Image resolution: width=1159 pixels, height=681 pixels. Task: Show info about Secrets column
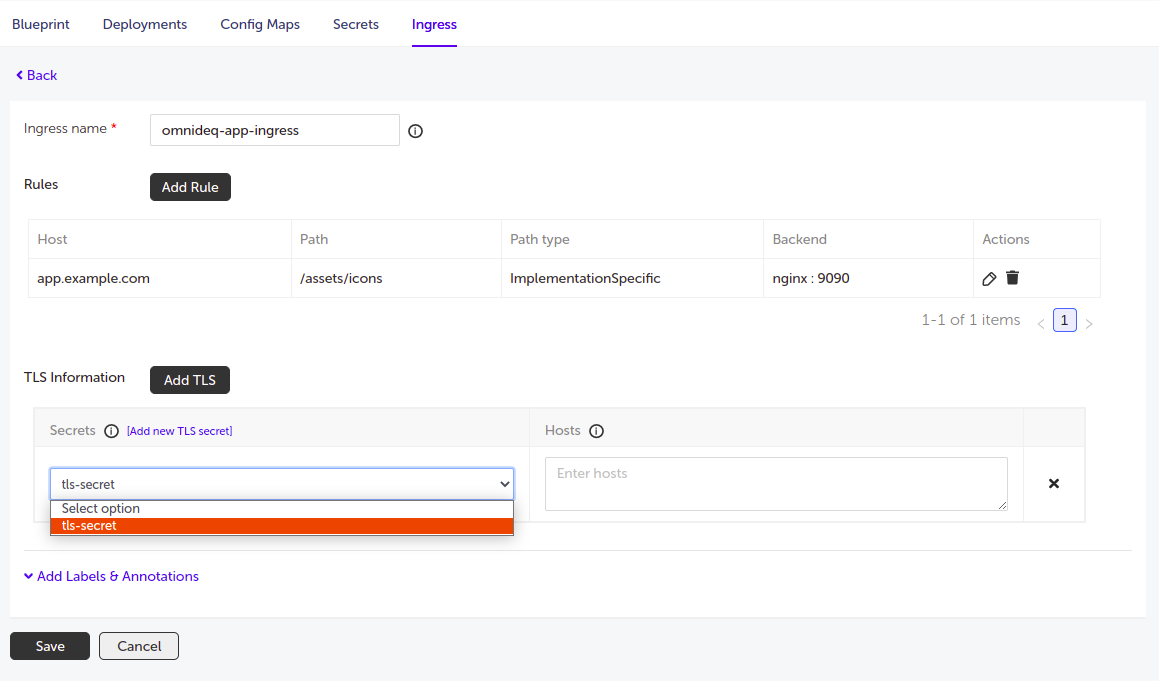pos(111,431)
